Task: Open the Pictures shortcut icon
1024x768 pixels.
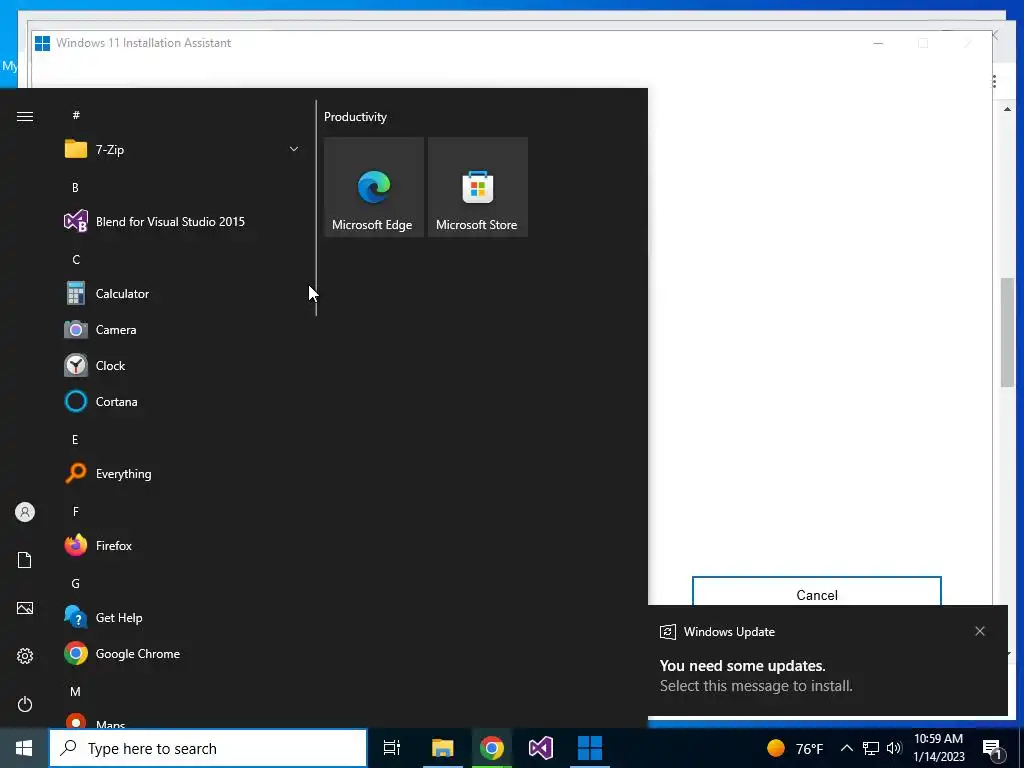Action: tap(25, 609)
